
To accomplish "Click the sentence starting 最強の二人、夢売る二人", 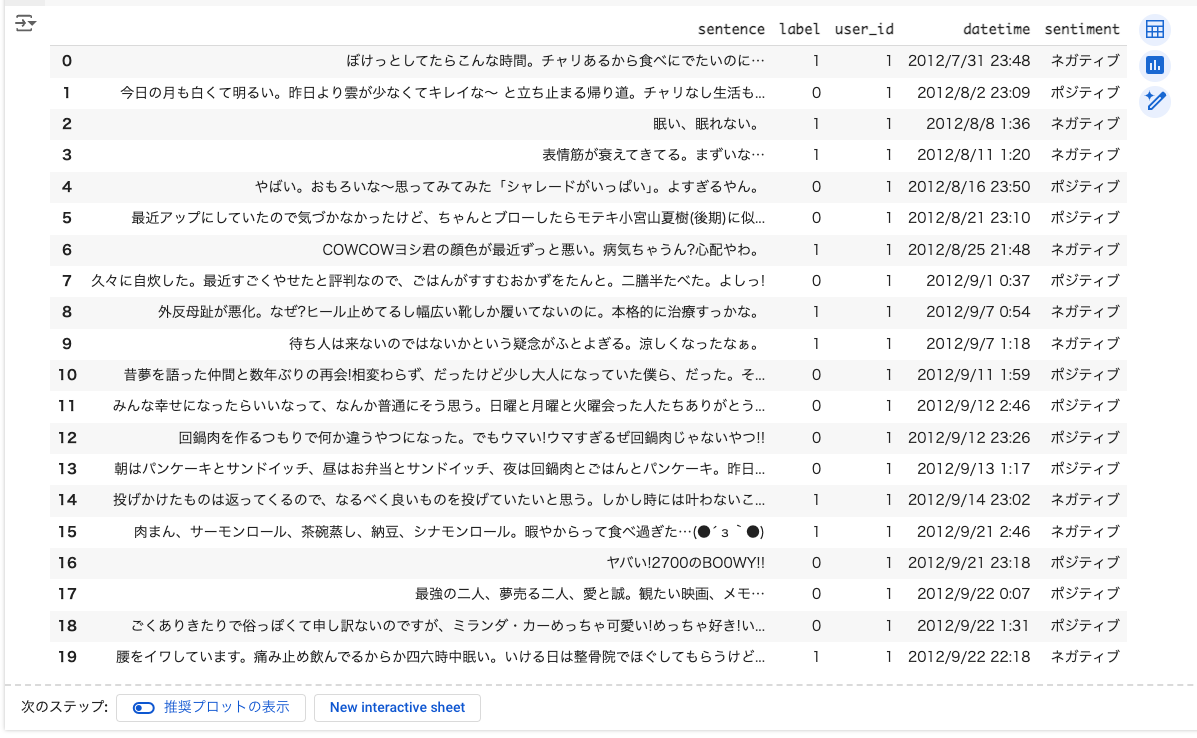I will click(589, 594).
